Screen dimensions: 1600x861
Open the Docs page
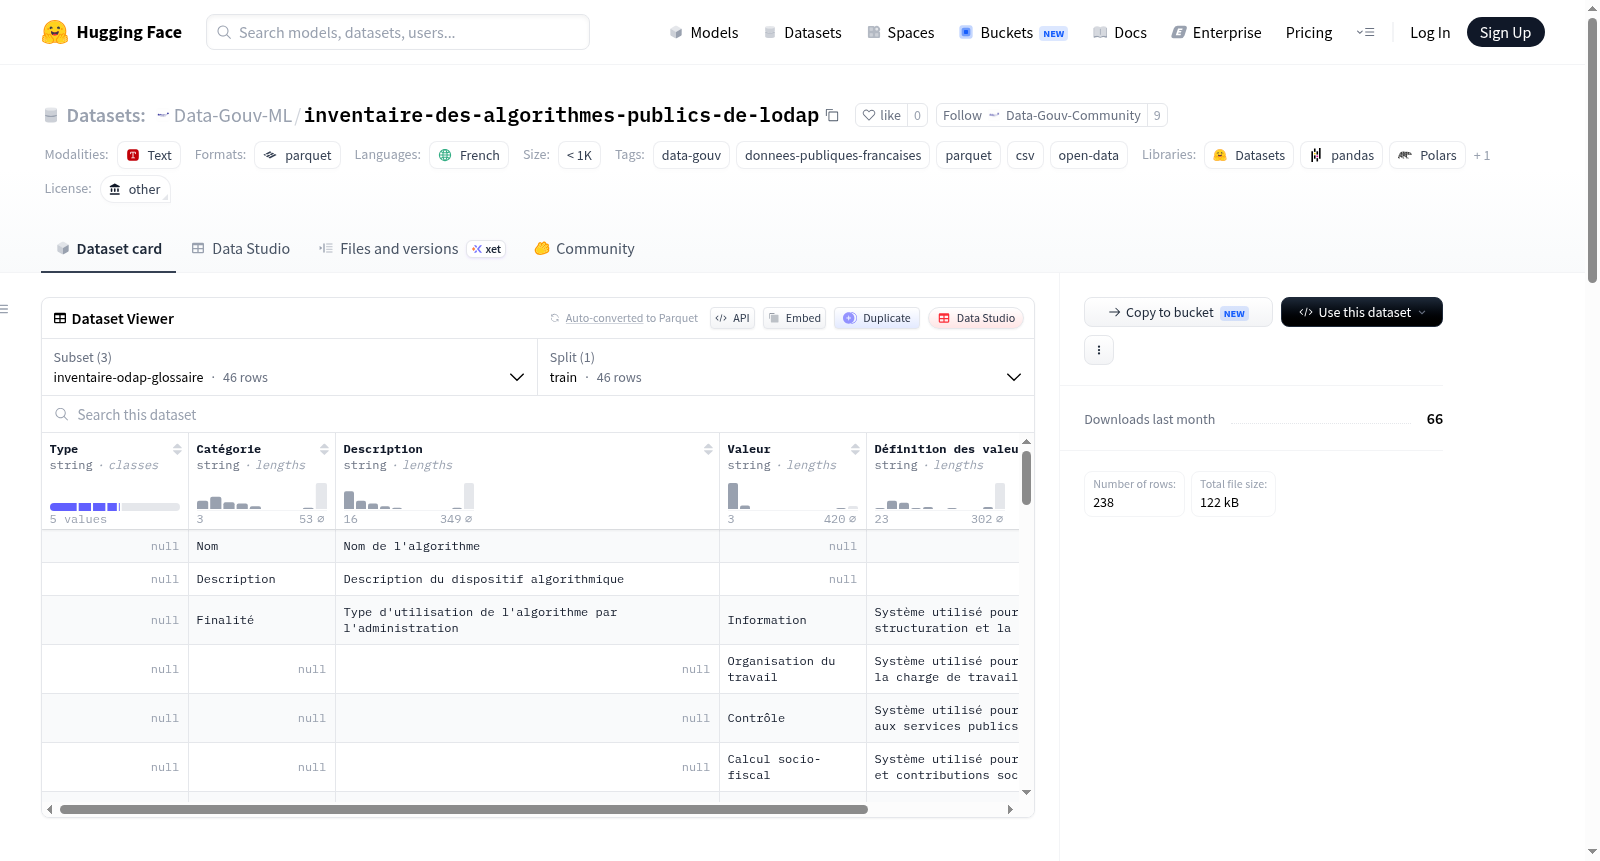pyautogui.click(x=1119, y=32)
